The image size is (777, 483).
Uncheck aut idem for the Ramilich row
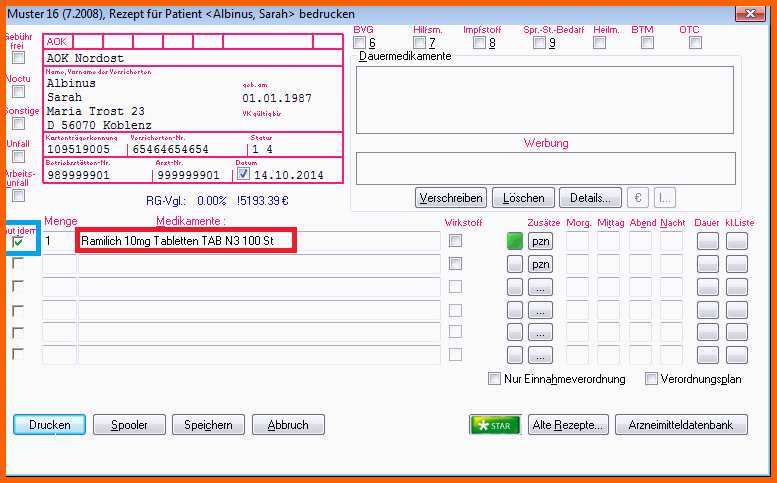tap(18, 242)
